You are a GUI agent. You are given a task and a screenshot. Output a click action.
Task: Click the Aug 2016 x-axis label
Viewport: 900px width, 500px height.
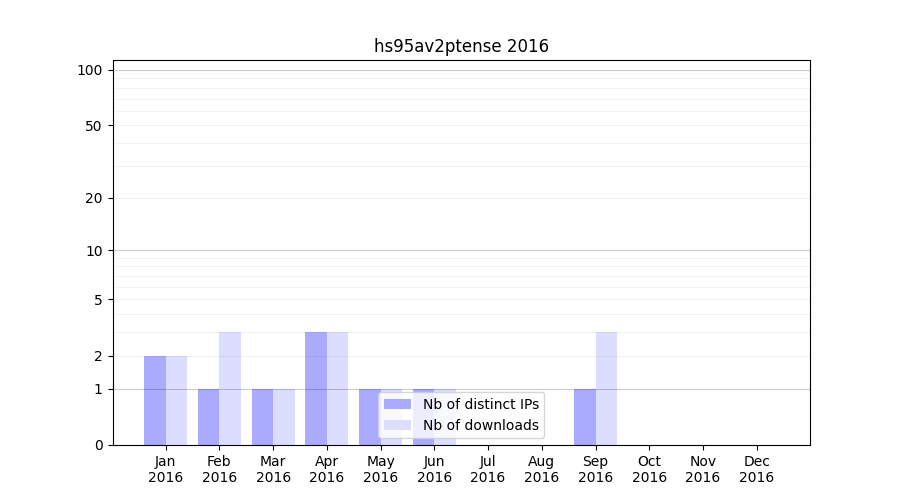541,469
